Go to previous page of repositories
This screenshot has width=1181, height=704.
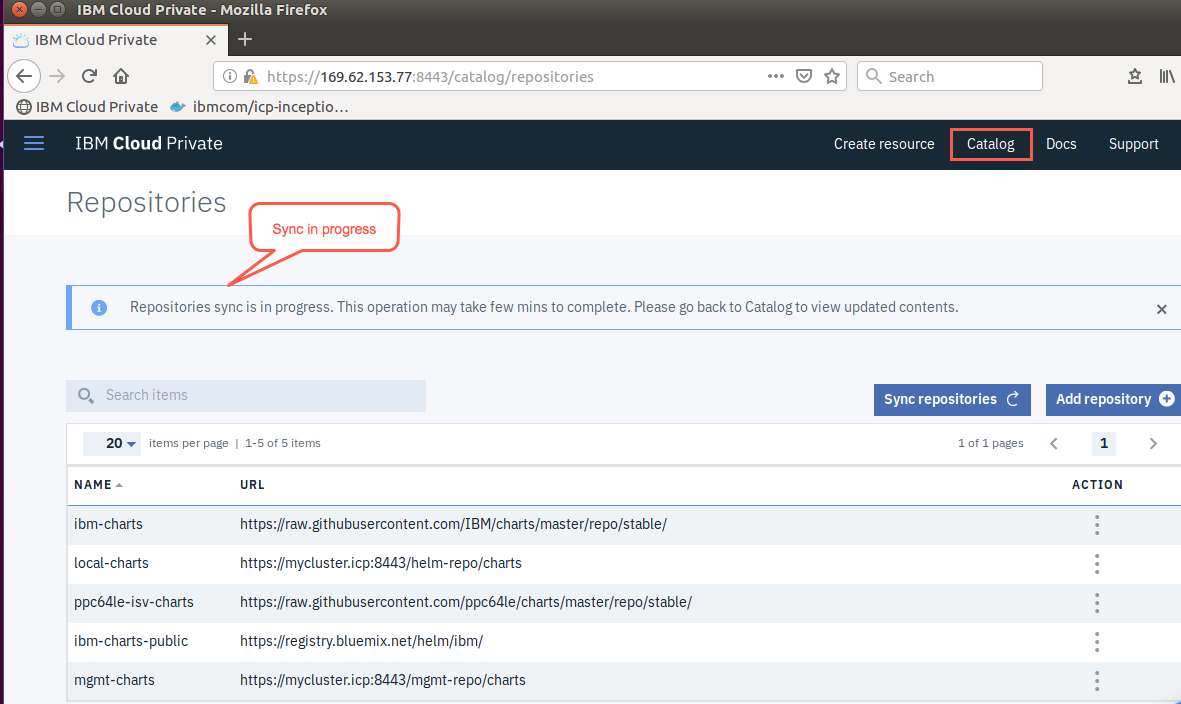click(x=1054, y=443)
